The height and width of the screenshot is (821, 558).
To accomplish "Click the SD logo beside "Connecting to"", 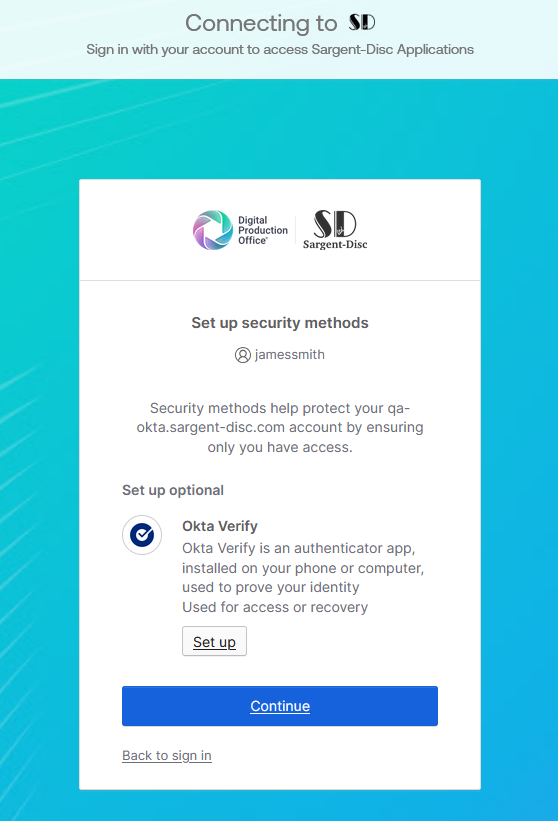I will pos(362,22).
